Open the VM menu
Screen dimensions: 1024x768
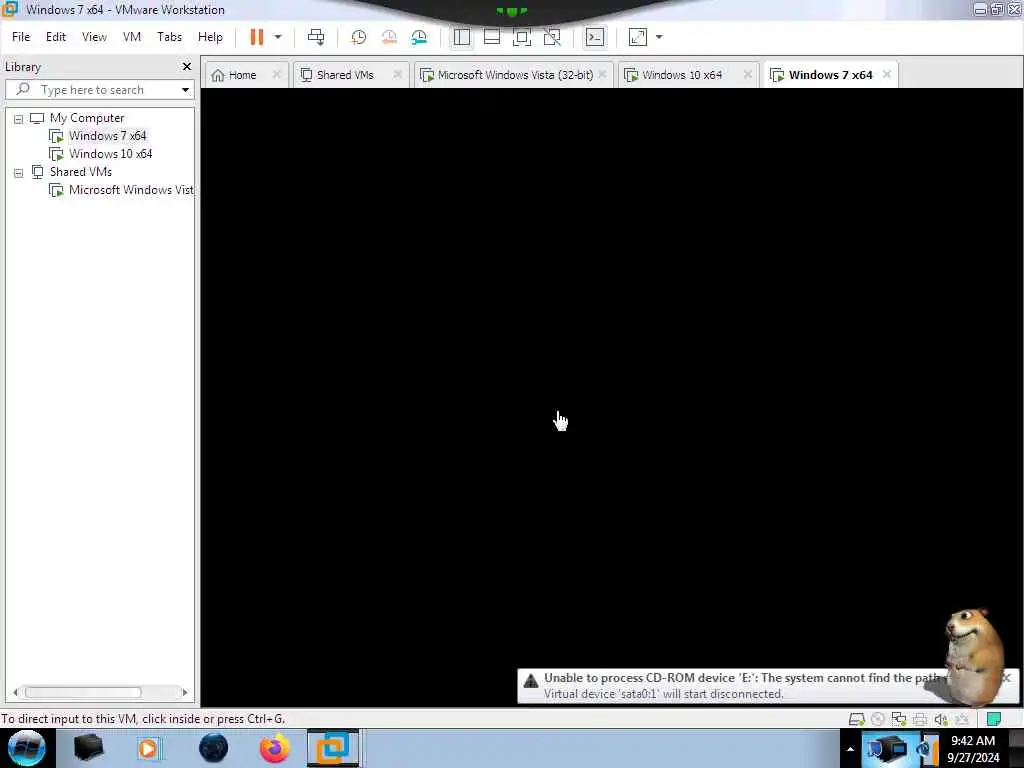click(132, 37)
